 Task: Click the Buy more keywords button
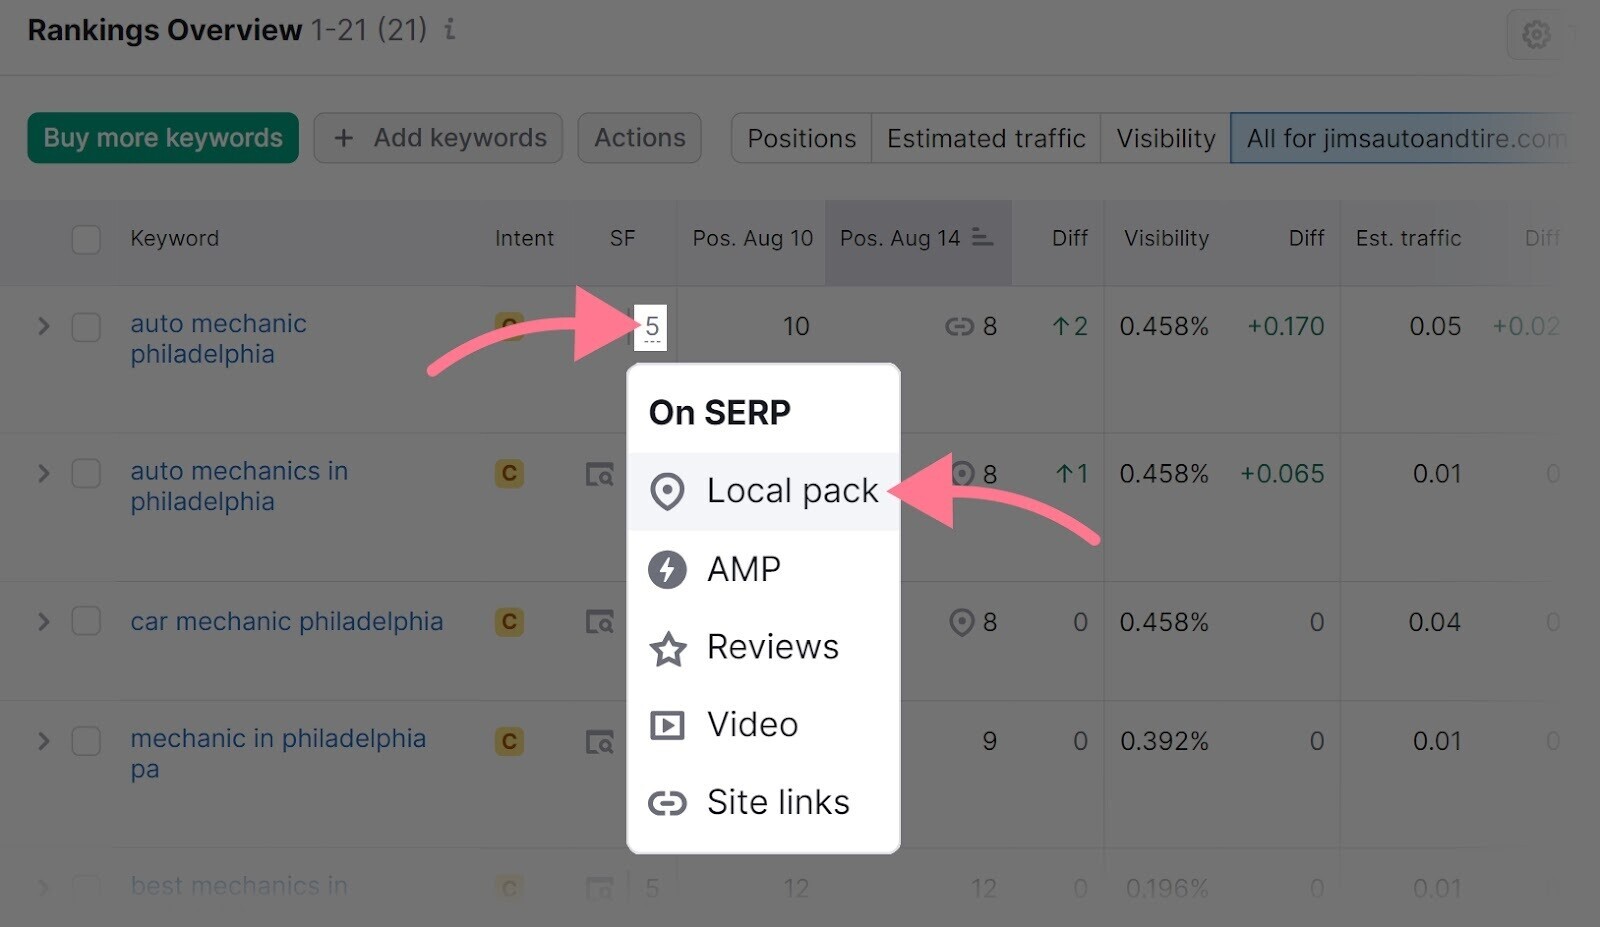[x=162, y=137]
